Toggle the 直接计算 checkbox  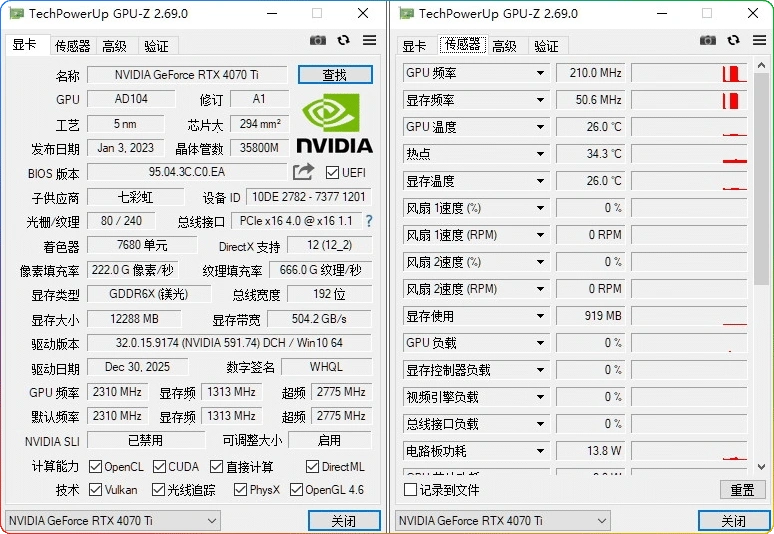pos(216,466)
